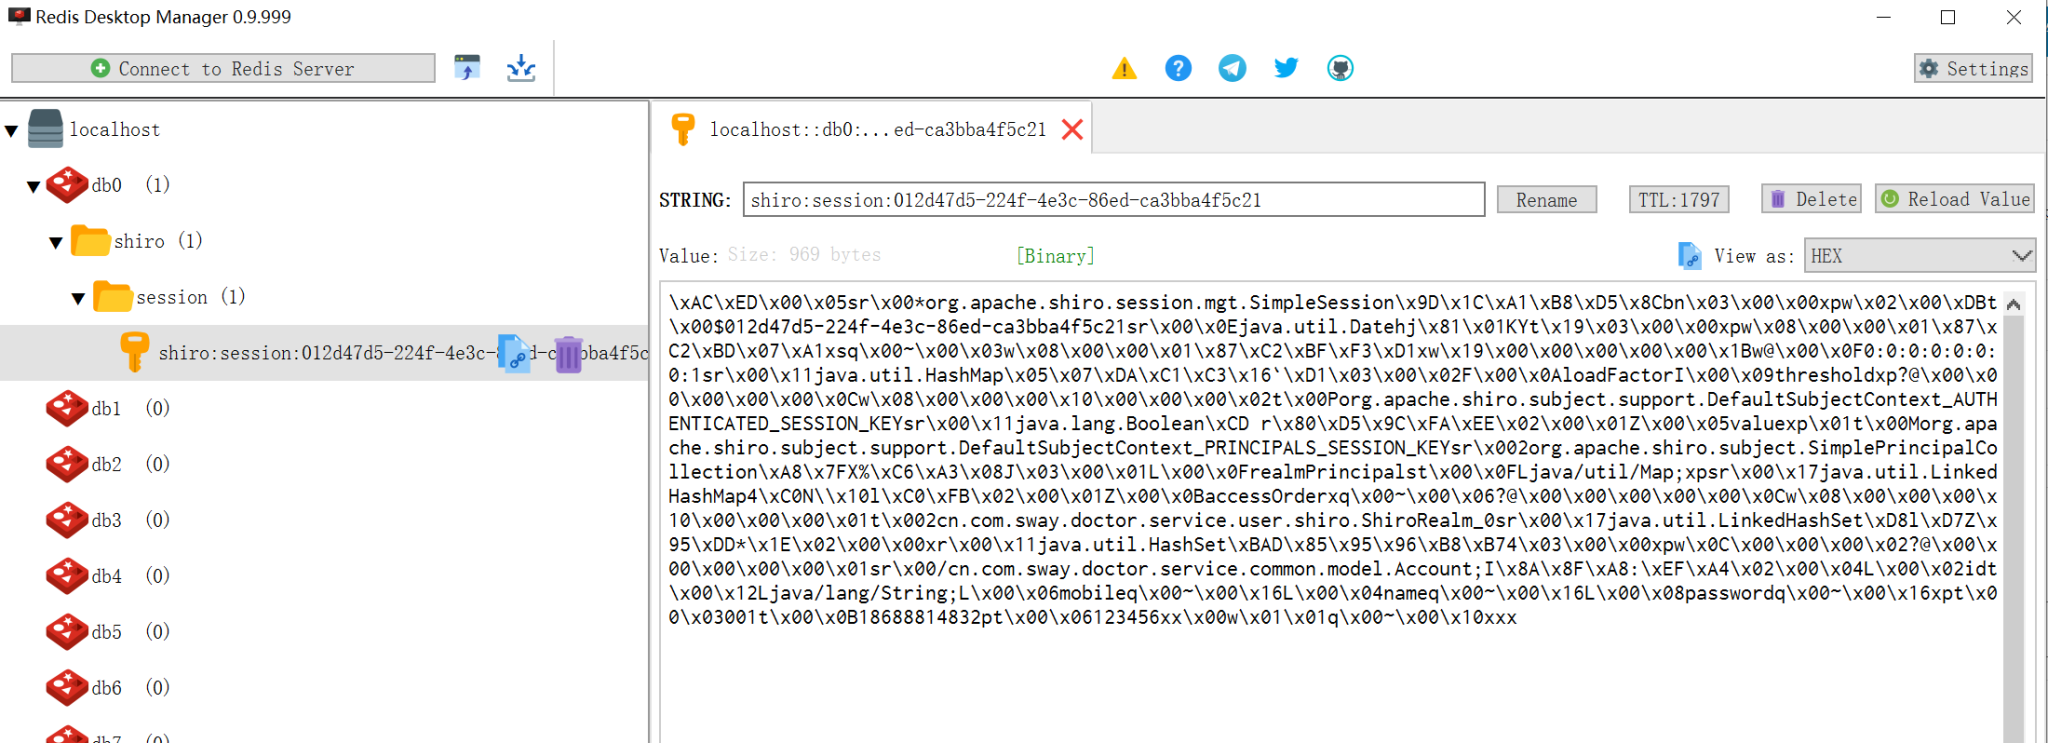Click the shiro folder icon
The width and height of the screenshot is (2048, 743).
(90, 241)
